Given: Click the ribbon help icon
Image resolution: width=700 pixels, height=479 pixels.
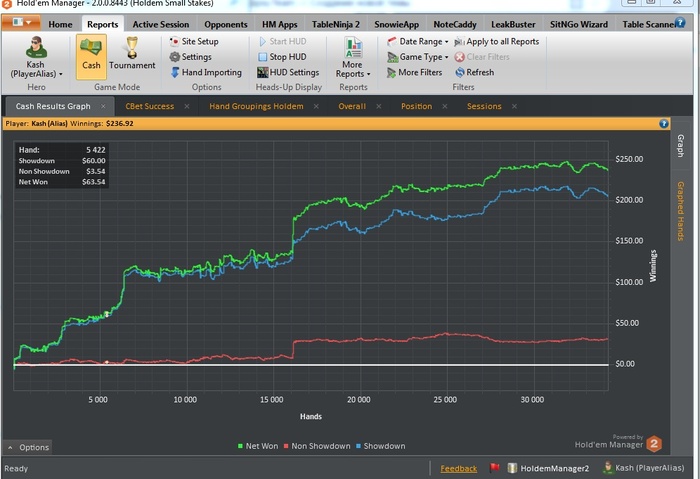Looking at the screenshot, I should pos(680,22).
